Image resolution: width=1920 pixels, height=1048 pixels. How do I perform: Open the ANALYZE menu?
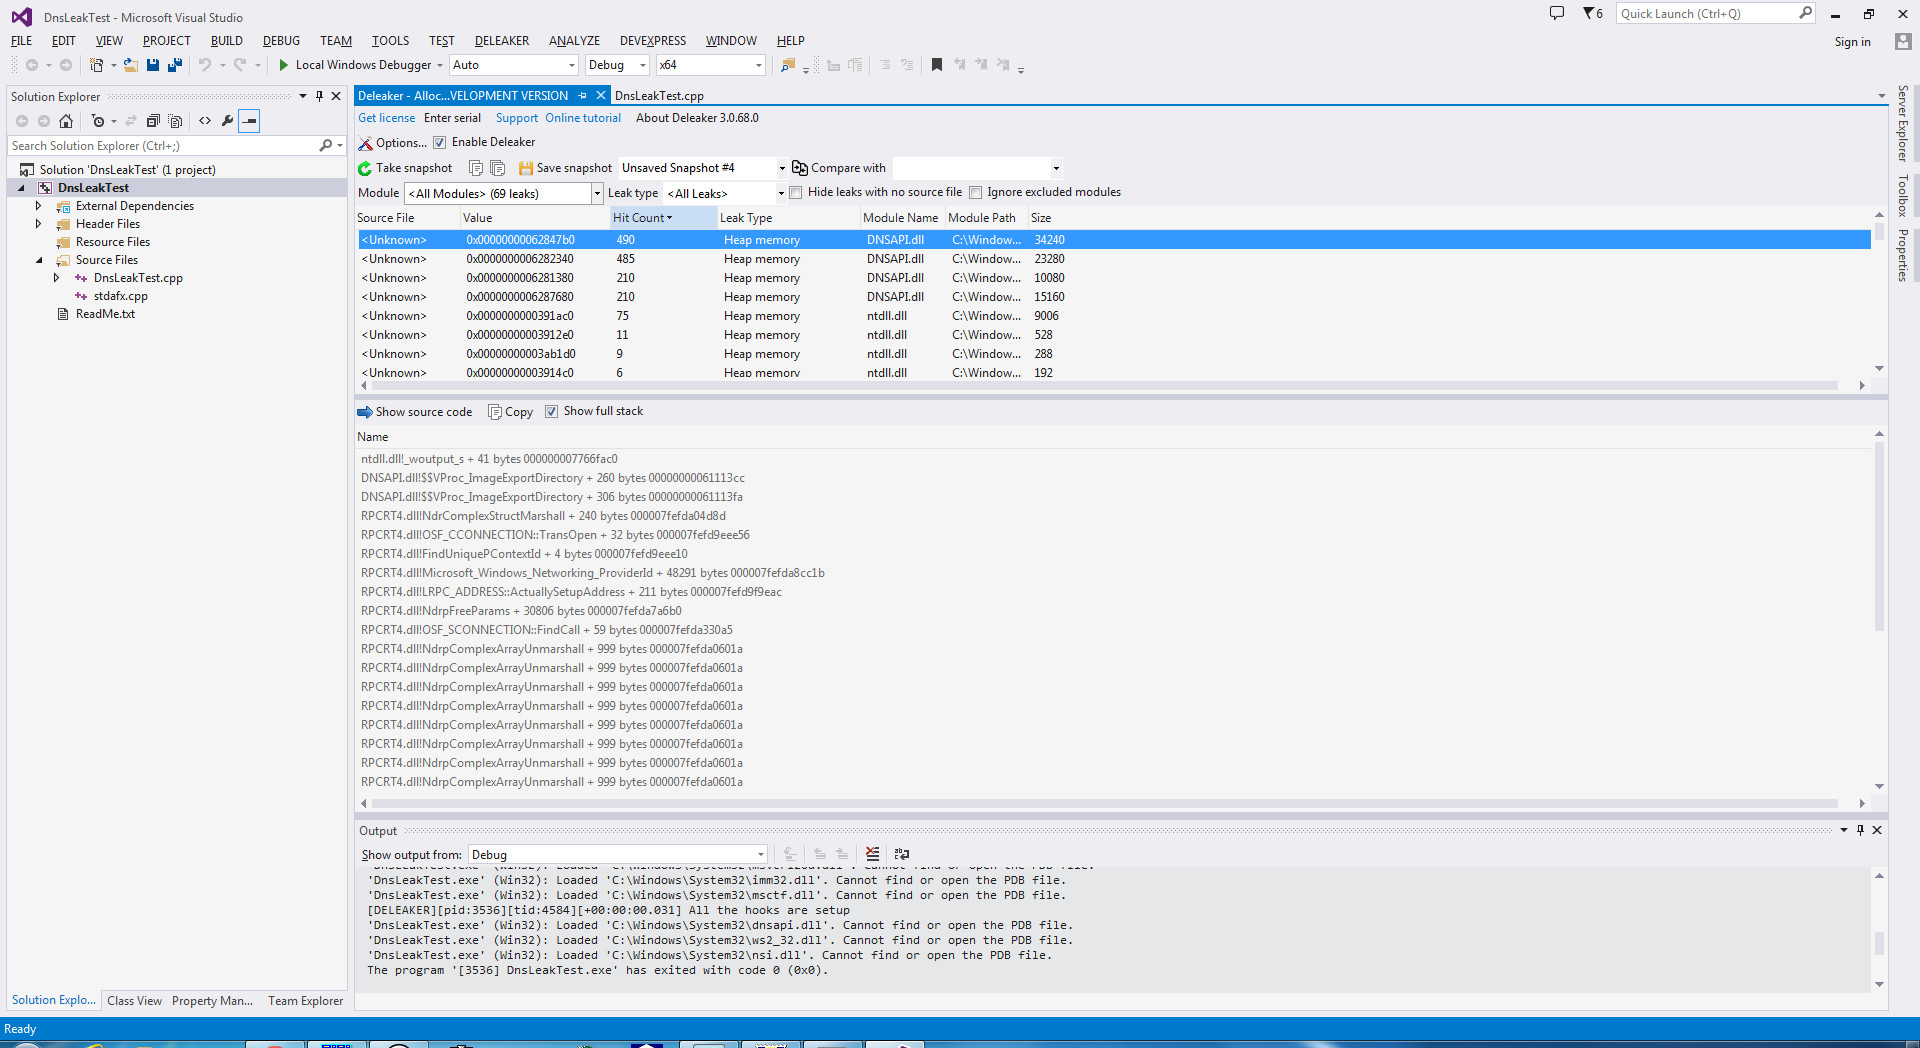(x=574, y=41)
